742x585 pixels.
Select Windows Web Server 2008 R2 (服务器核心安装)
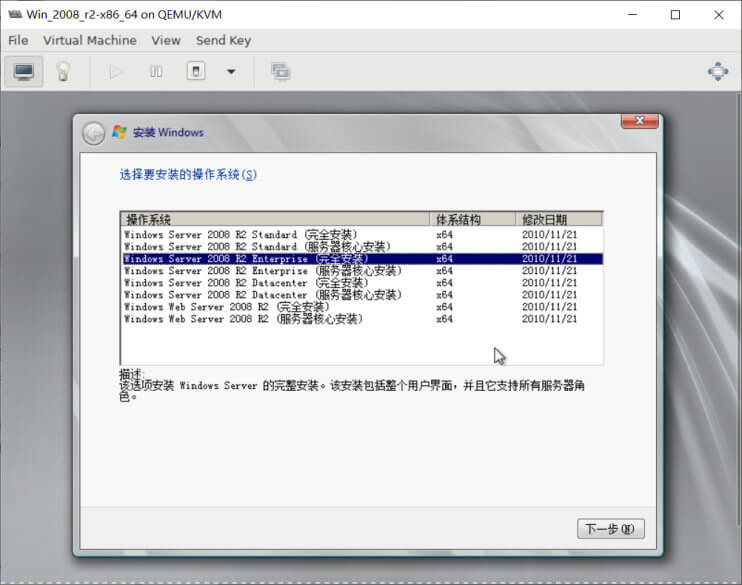coord(362,319)
